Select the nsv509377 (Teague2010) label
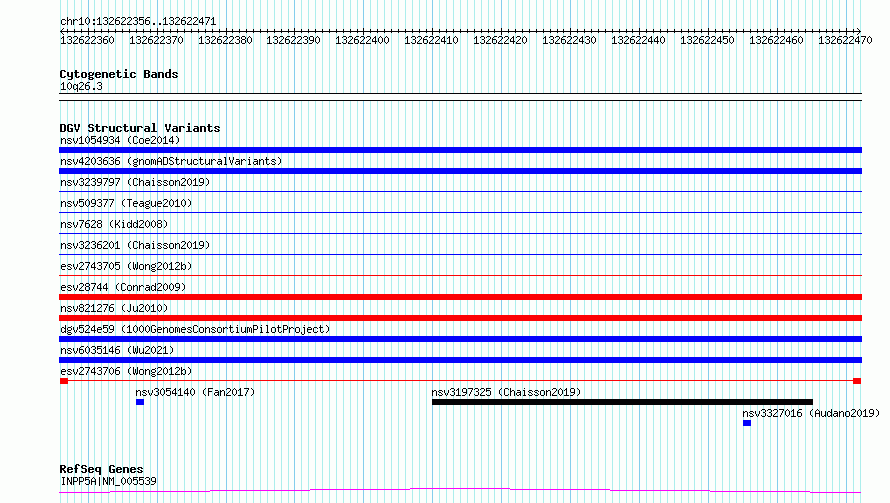The height and width of the screenshot is (503, 890). (126, 203)
